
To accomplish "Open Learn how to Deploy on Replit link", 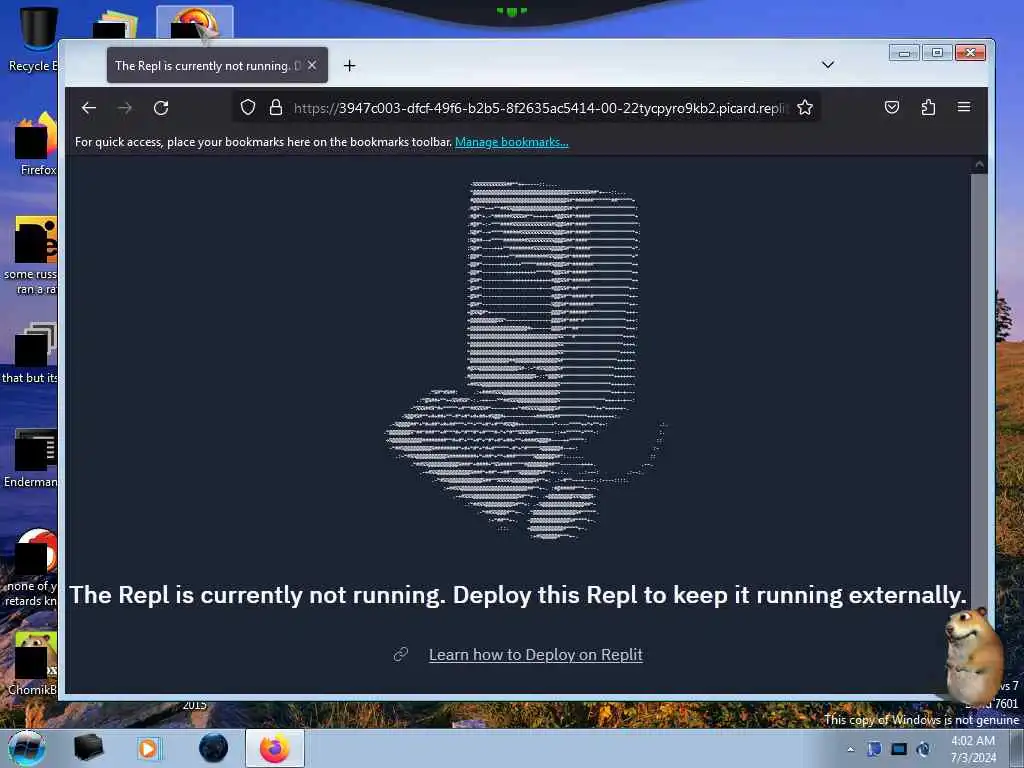I will 536,654.
